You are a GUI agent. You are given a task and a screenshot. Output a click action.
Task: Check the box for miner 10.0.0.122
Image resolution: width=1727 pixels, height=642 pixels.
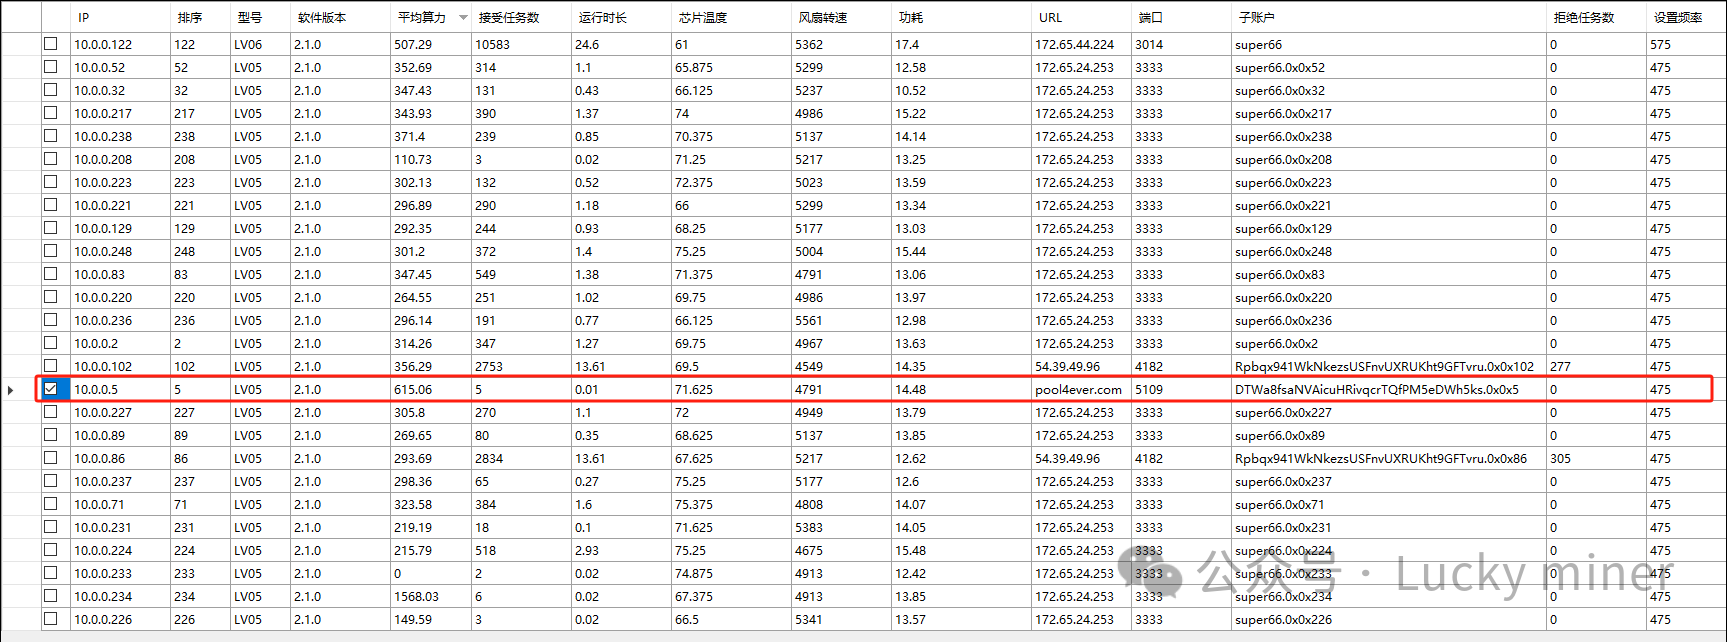coord(51,44)
